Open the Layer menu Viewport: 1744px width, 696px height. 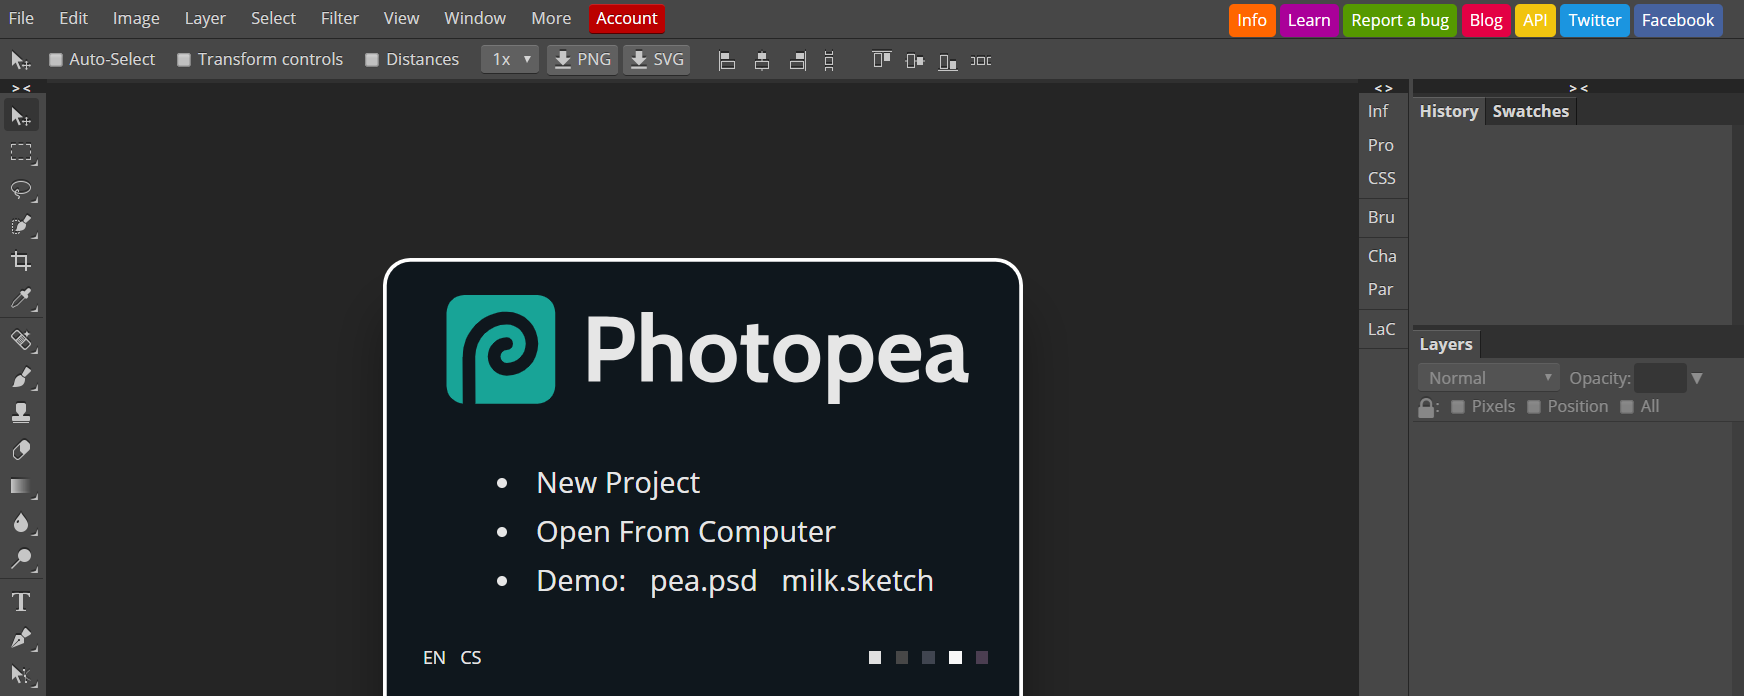205,18
